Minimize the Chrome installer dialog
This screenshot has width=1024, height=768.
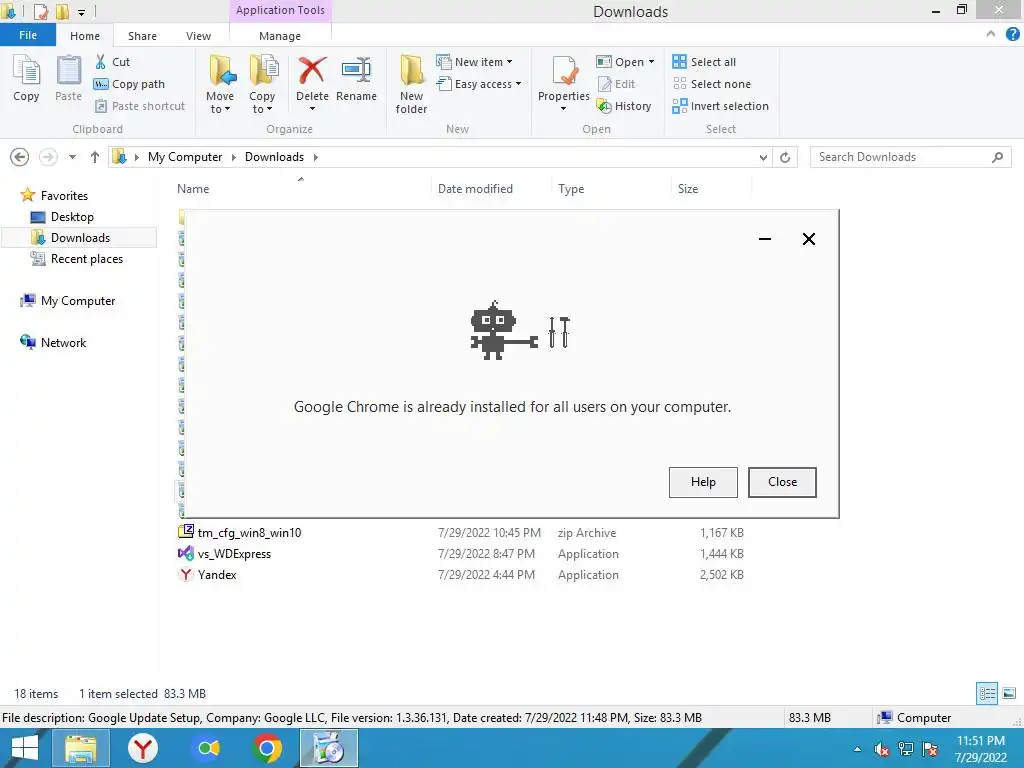tap(765, 239)
